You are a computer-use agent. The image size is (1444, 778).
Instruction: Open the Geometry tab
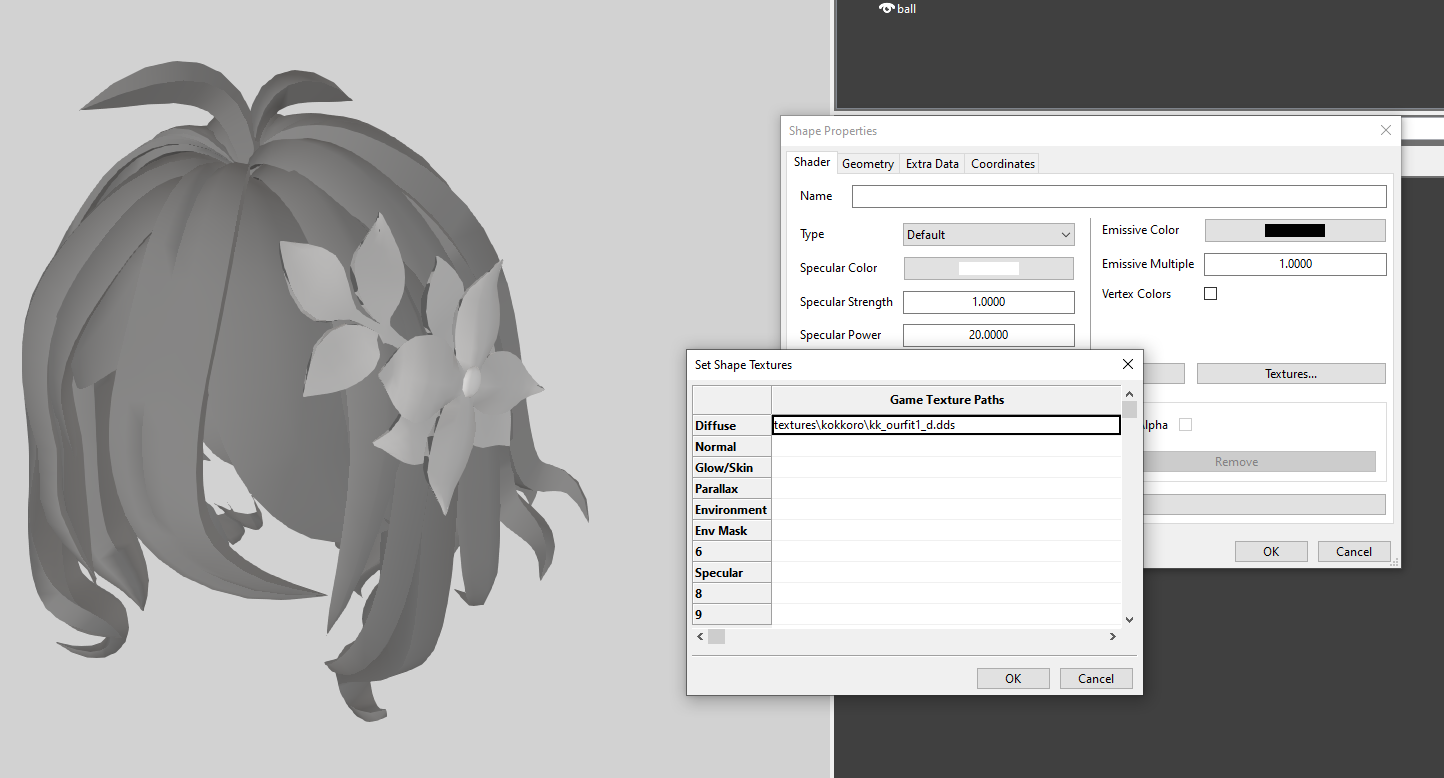[868, 163]
